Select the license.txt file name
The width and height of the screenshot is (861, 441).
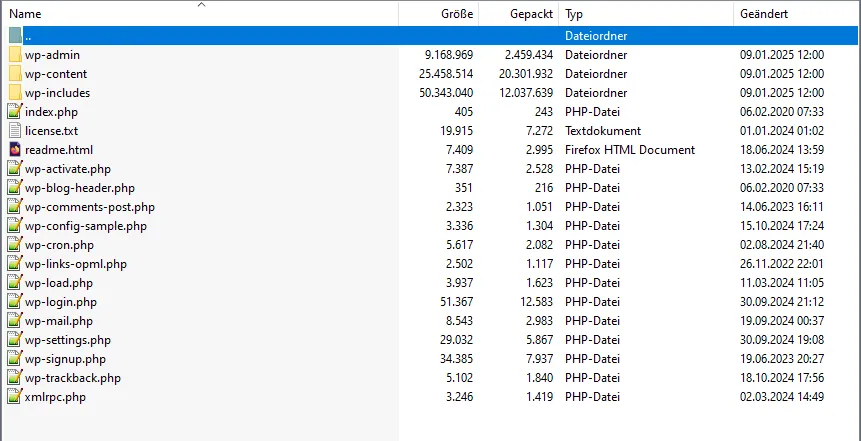pos(52,131)
